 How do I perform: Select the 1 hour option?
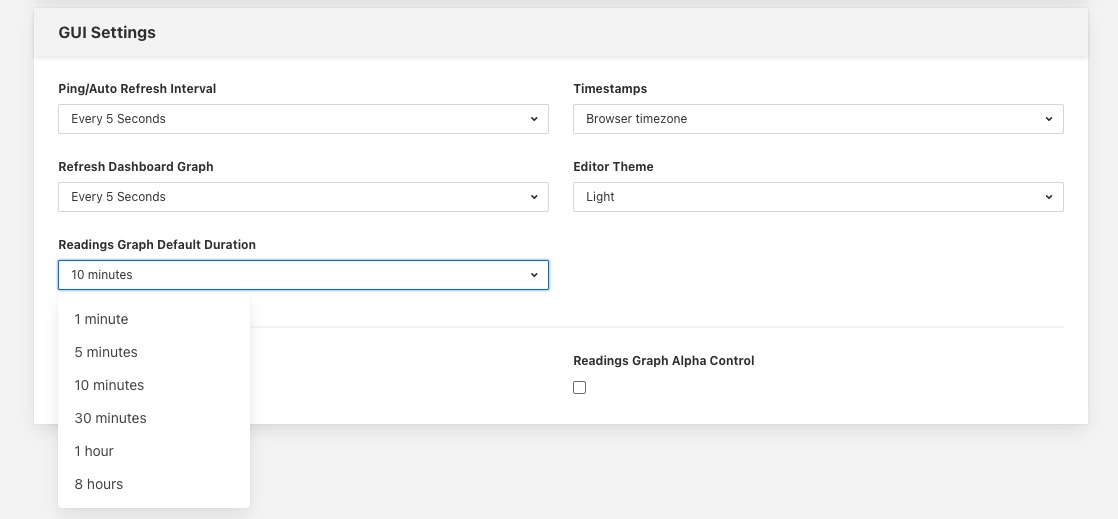(x=154, y=451)
